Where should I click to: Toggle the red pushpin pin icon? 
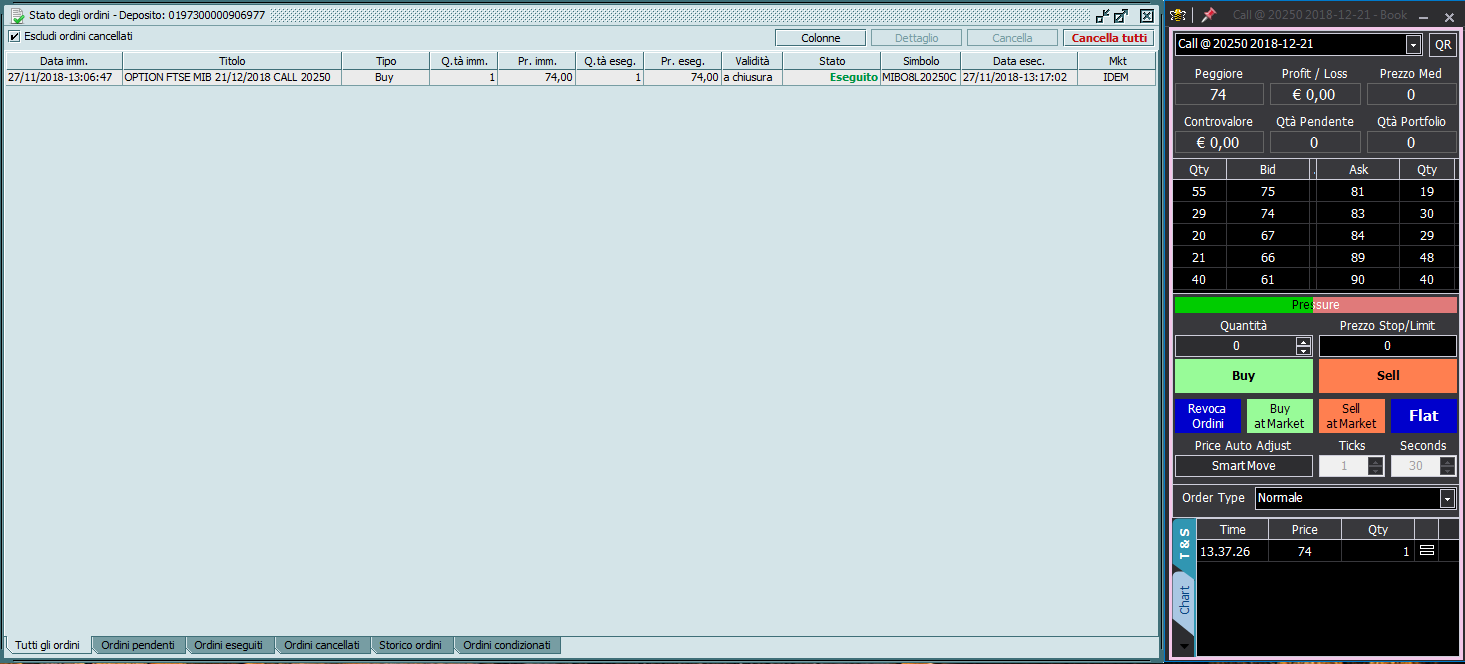[x=1209, y=15]
